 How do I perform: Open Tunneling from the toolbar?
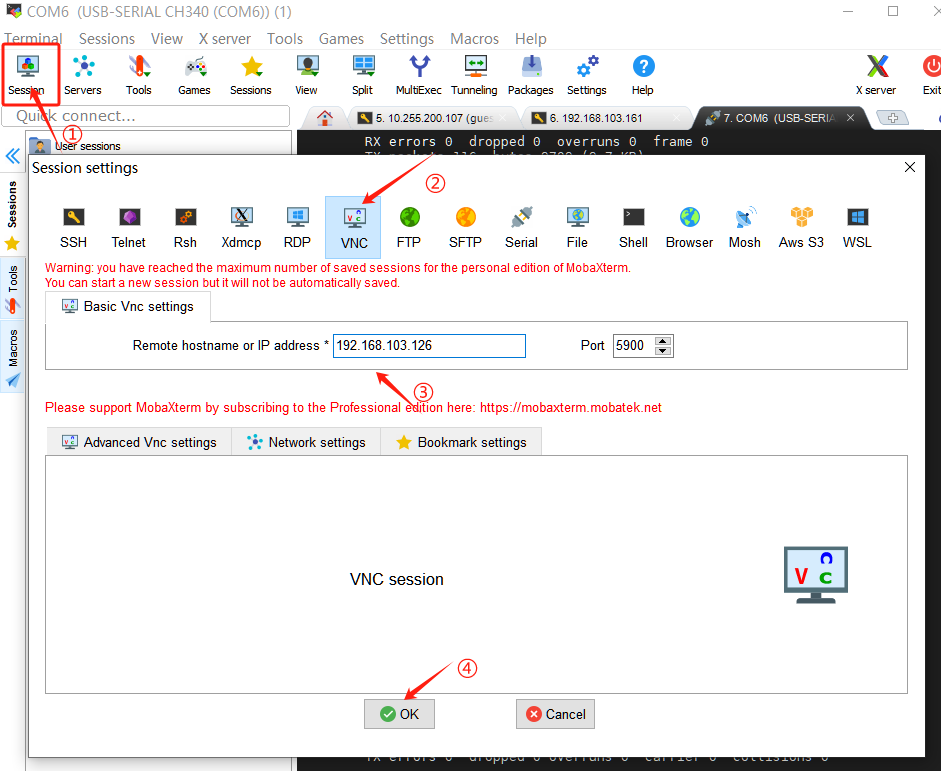click(474, 75)
